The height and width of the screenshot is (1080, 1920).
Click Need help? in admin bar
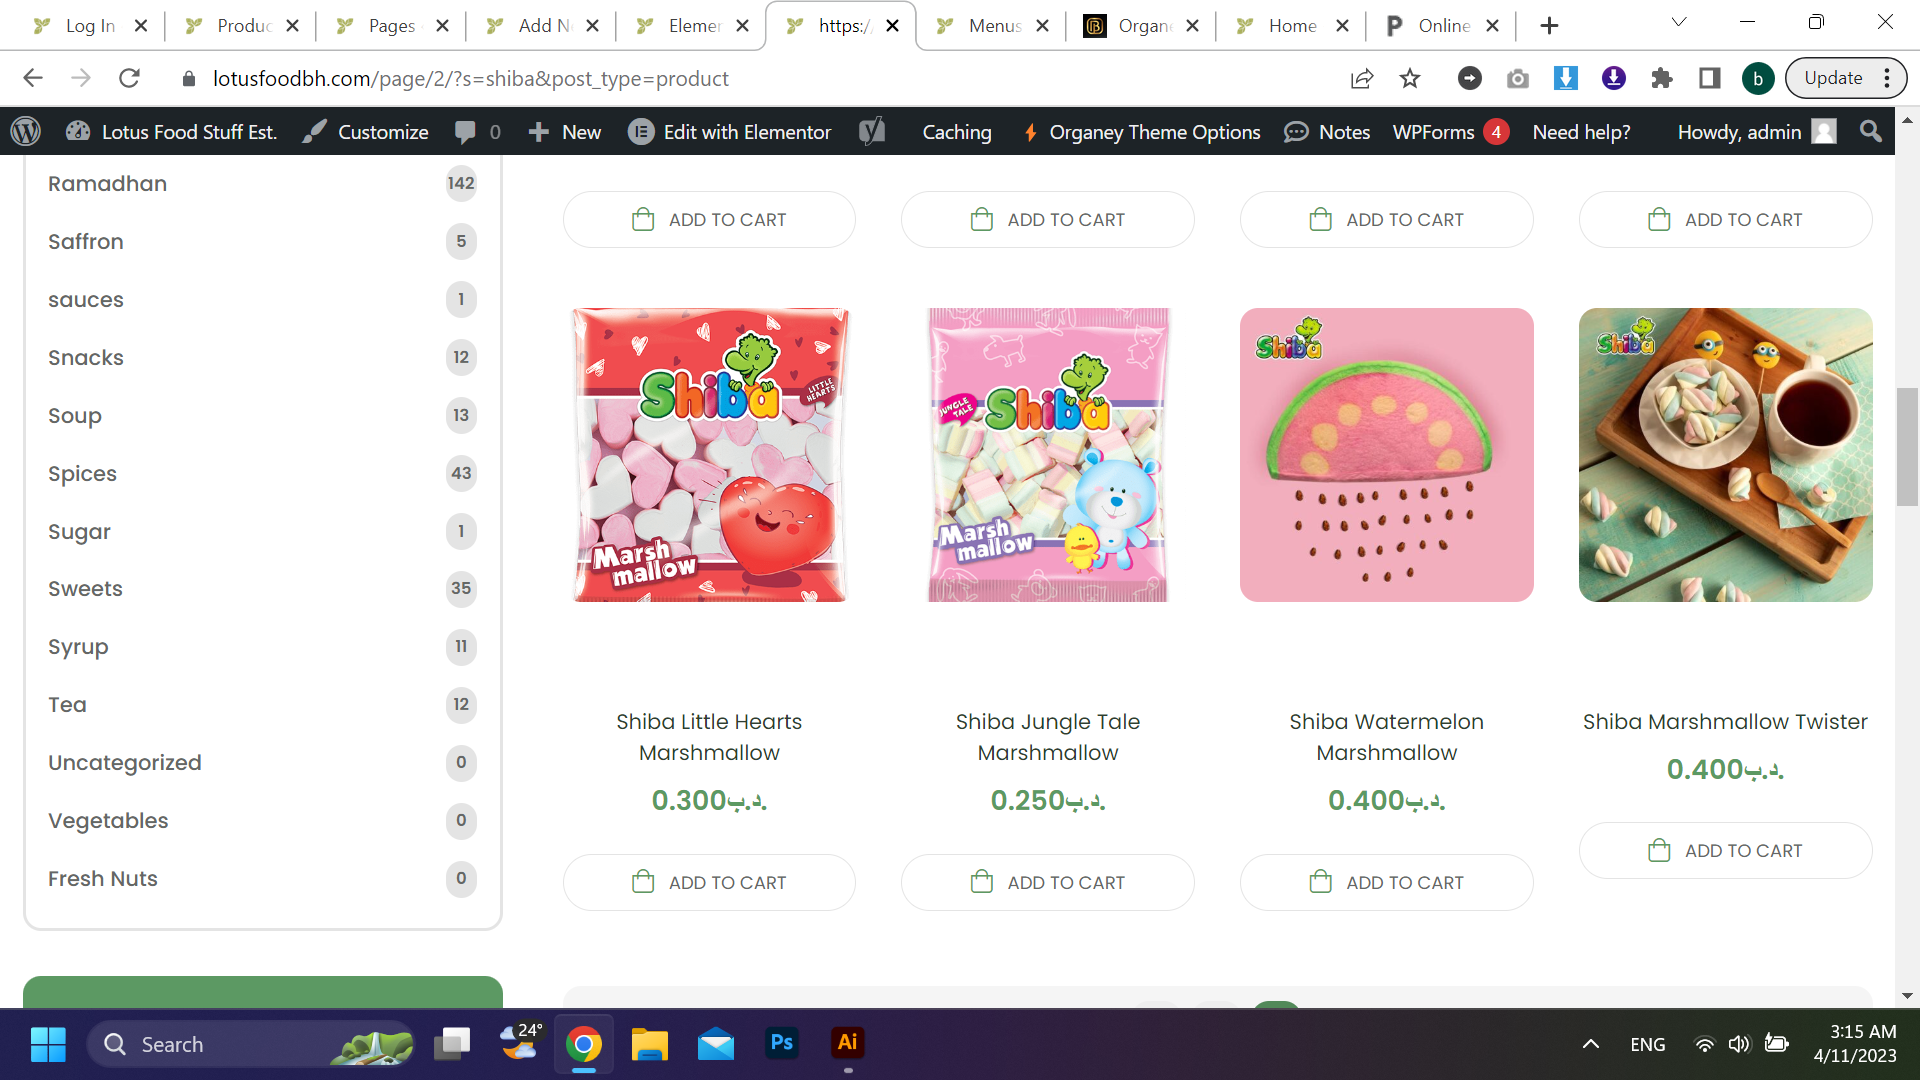point(1581,132)
